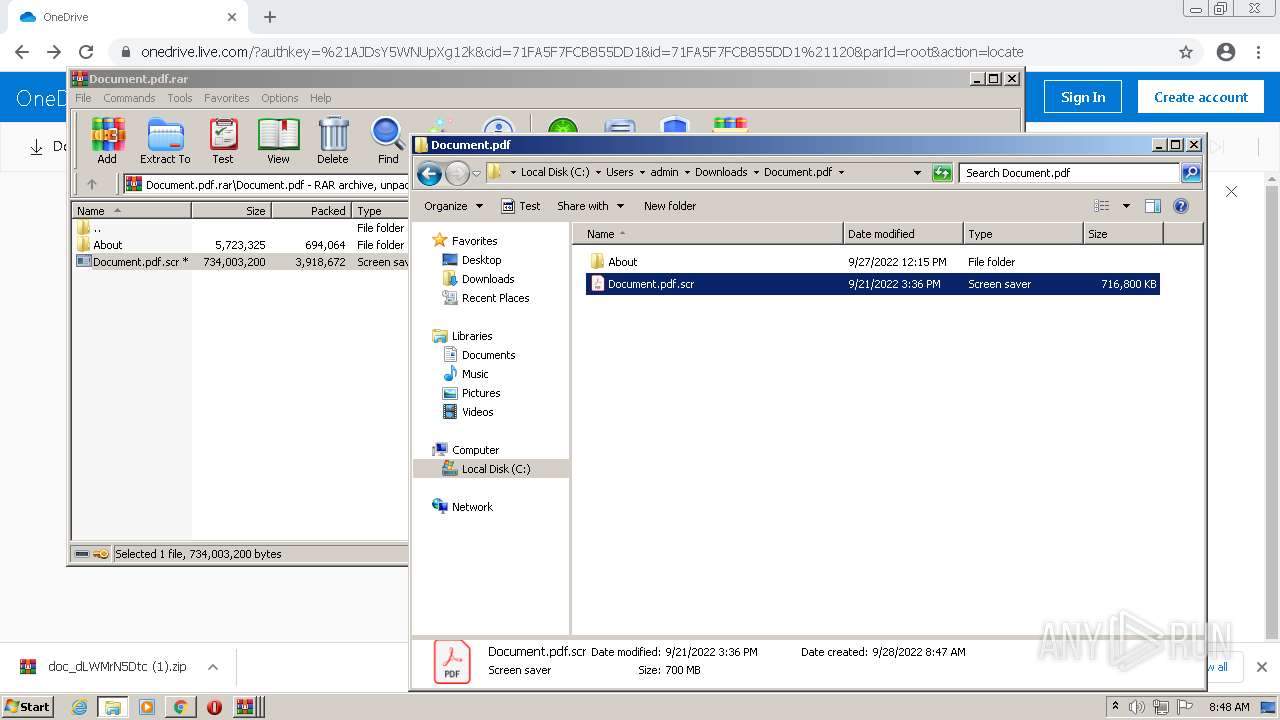
Task: Click the browser Reload button
Action: click(86, 52)
